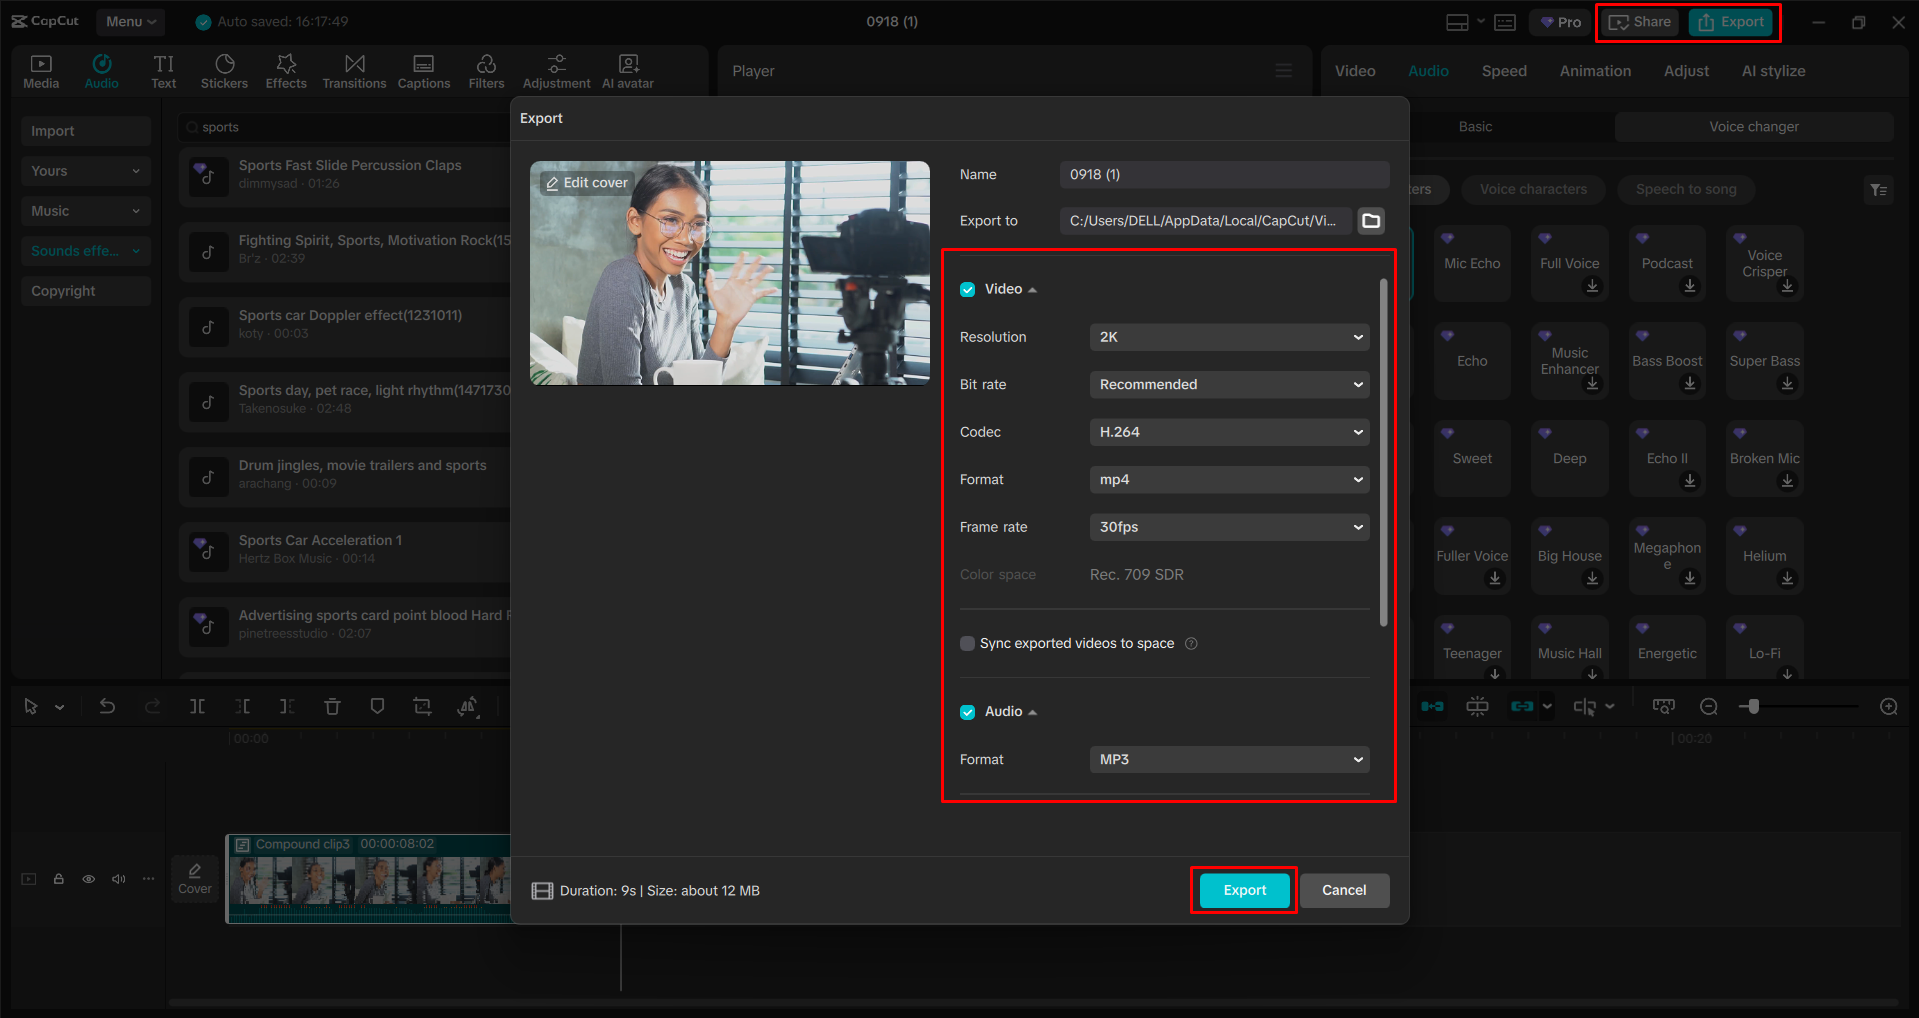The image size is (1919, 1018).
Task: Open the Voice changer tab
Action: (1753, 126)
